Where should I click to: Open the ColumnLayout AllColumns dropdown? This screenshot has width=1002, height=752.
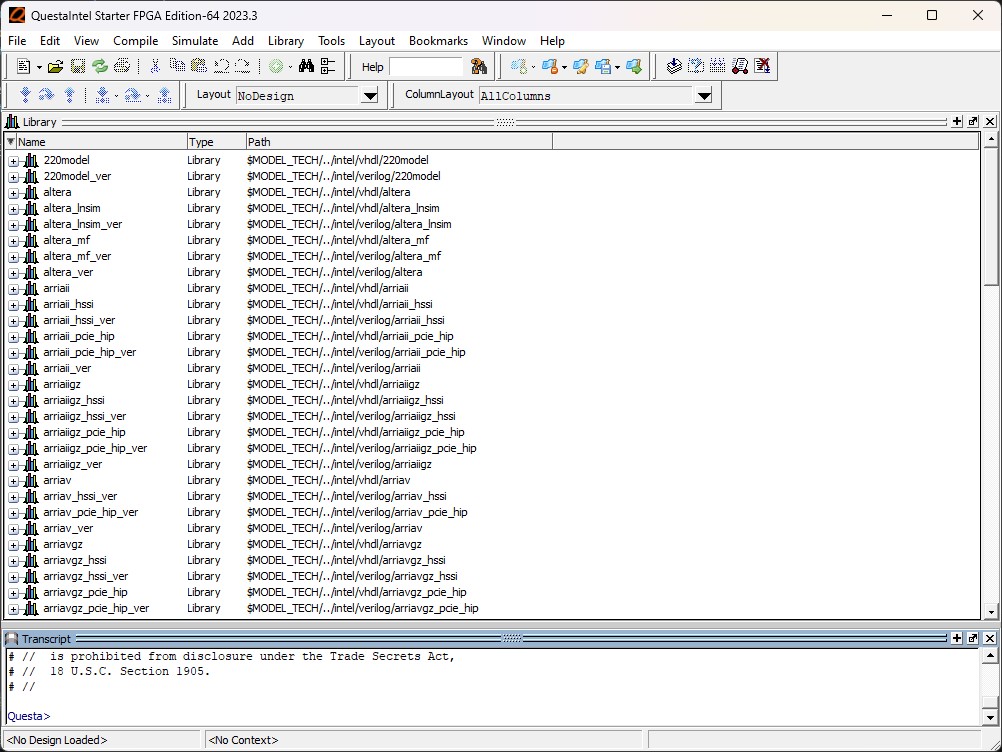[x=704, y=96]
